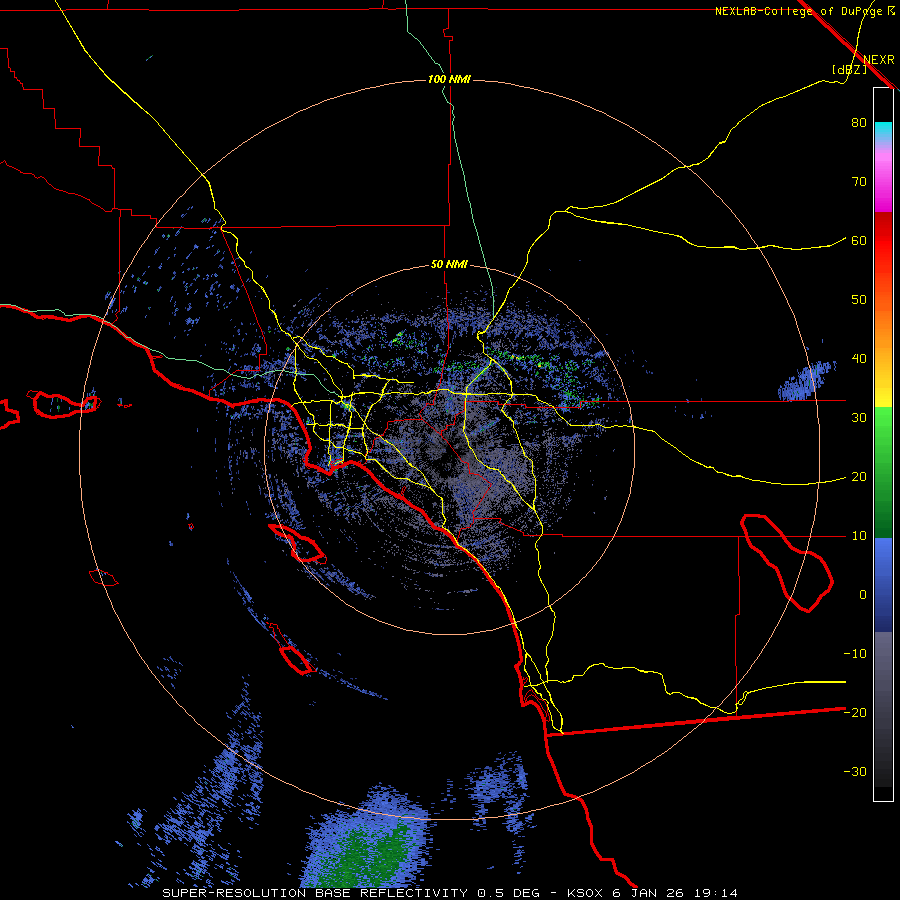The image size is (900, 900).
Task: Click the NEXLAB-College of DuPage title text
Action: pyautogui.click(x=798, y=11)
